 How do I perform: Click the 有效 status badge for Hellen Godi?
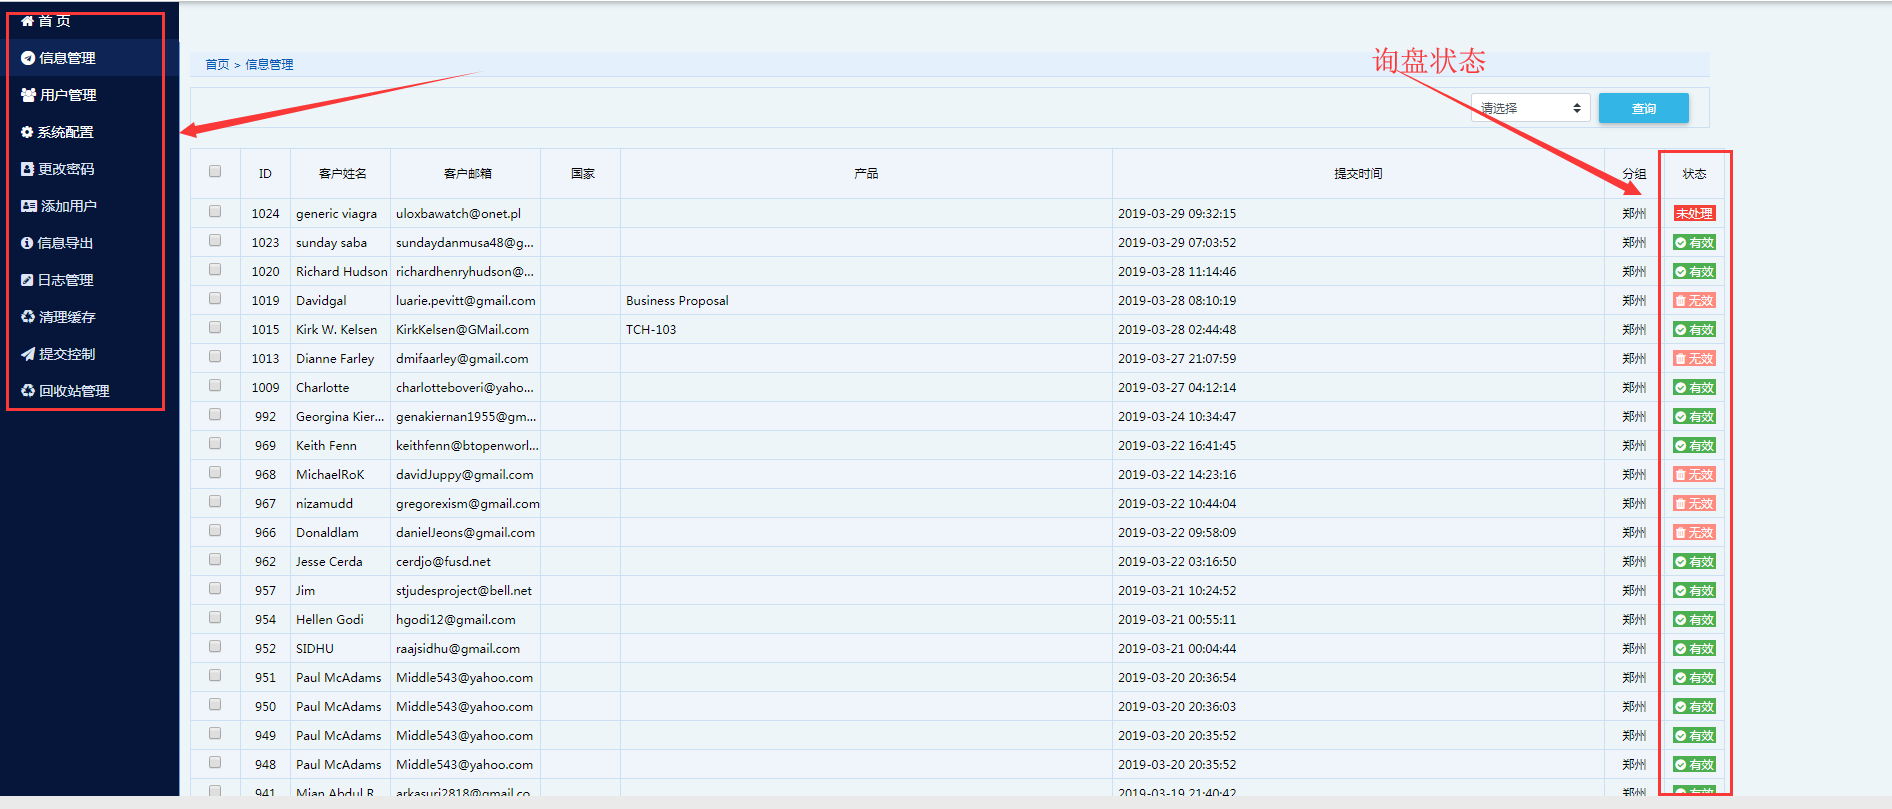point(1695,619)
